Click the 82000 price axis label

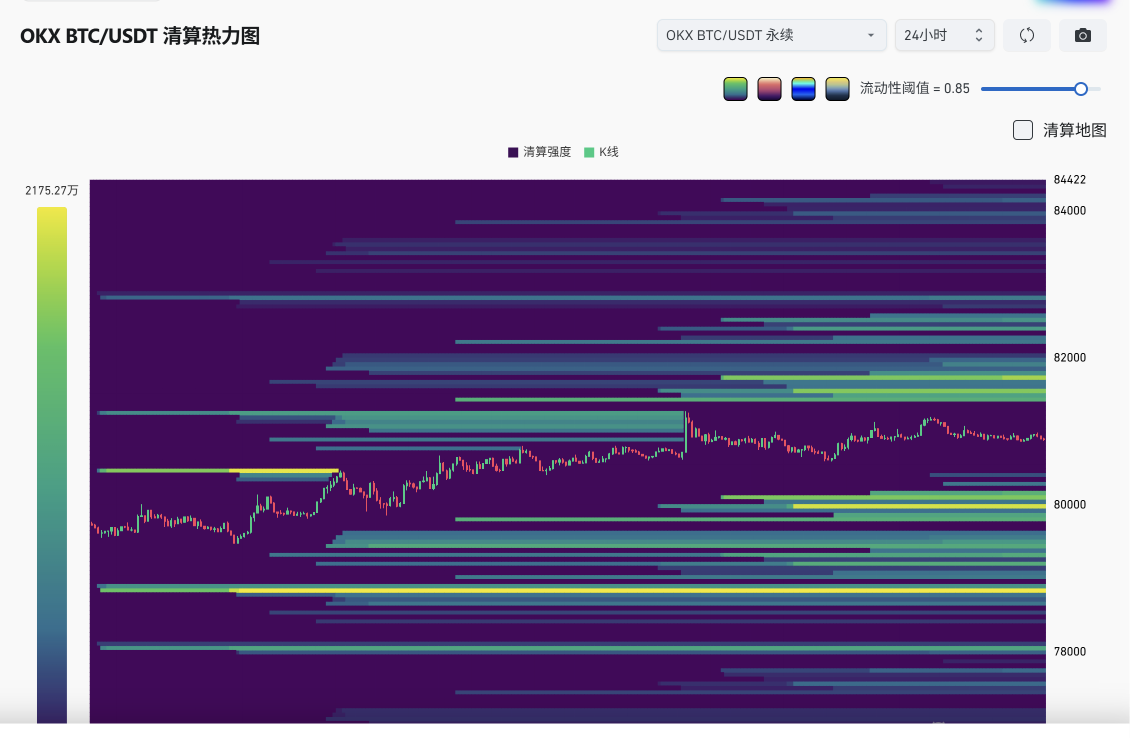pyautogui.click(x=1069, y=357)
